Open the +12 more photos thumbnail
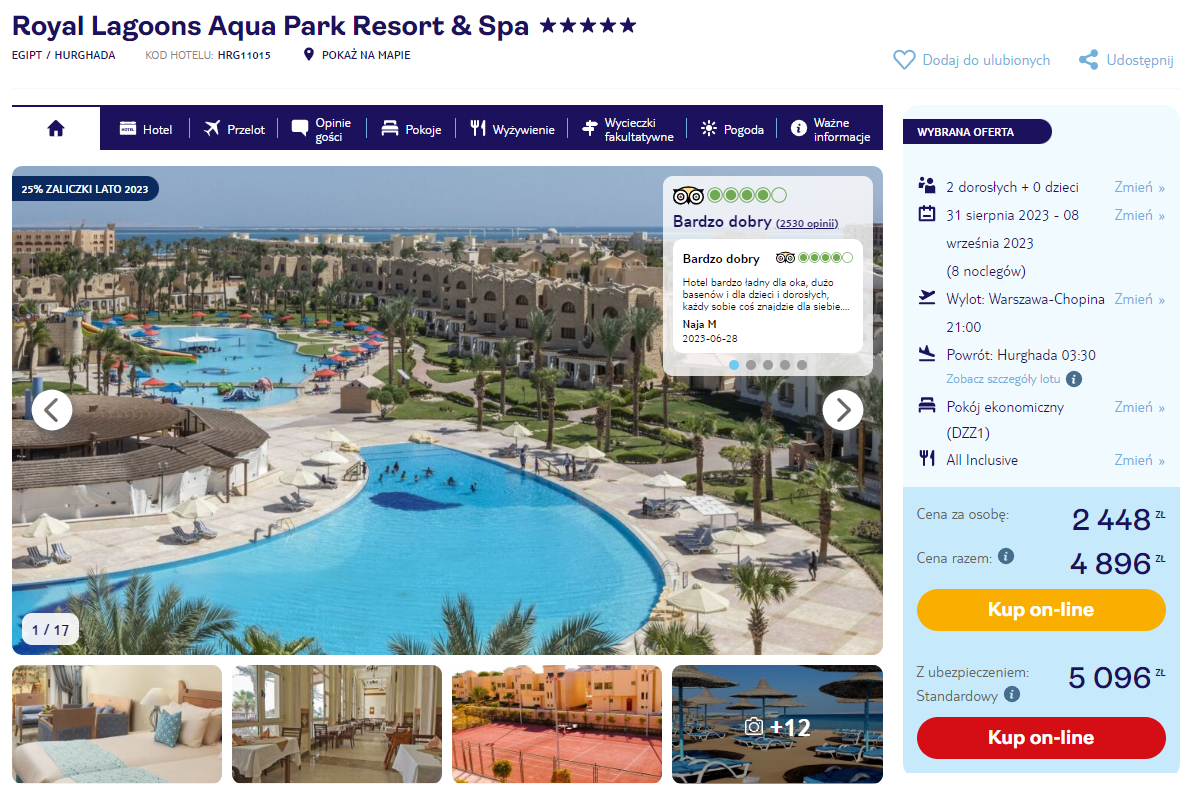This screenshot has height=788, width=1182. tap(777, 724)
